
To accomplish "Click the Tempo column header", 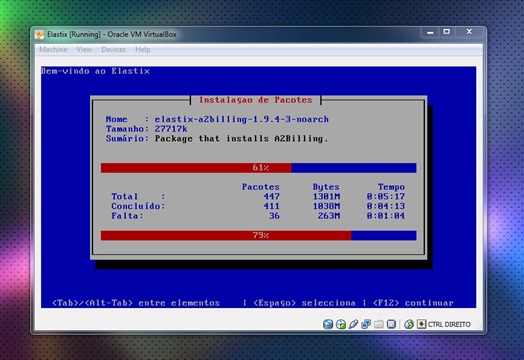I will (391, 187).
